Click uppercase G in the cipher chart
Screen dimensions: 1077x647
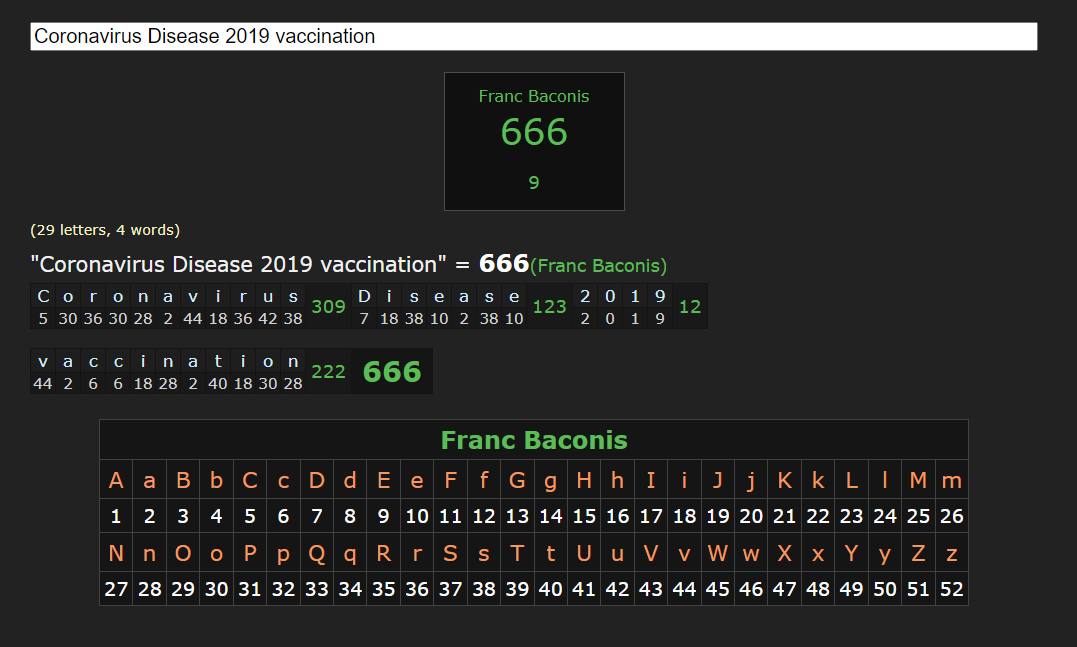[517, 480]
